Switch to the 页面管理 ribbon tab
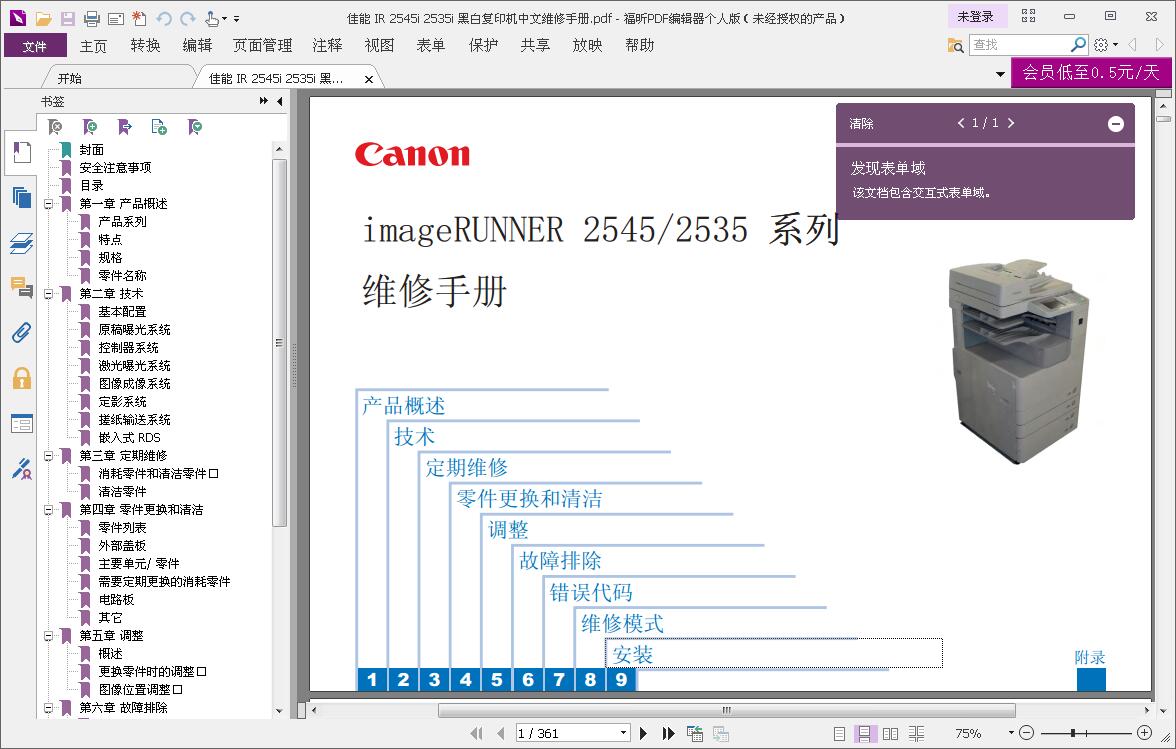The image size is (1176, 749). pos(262,45)
